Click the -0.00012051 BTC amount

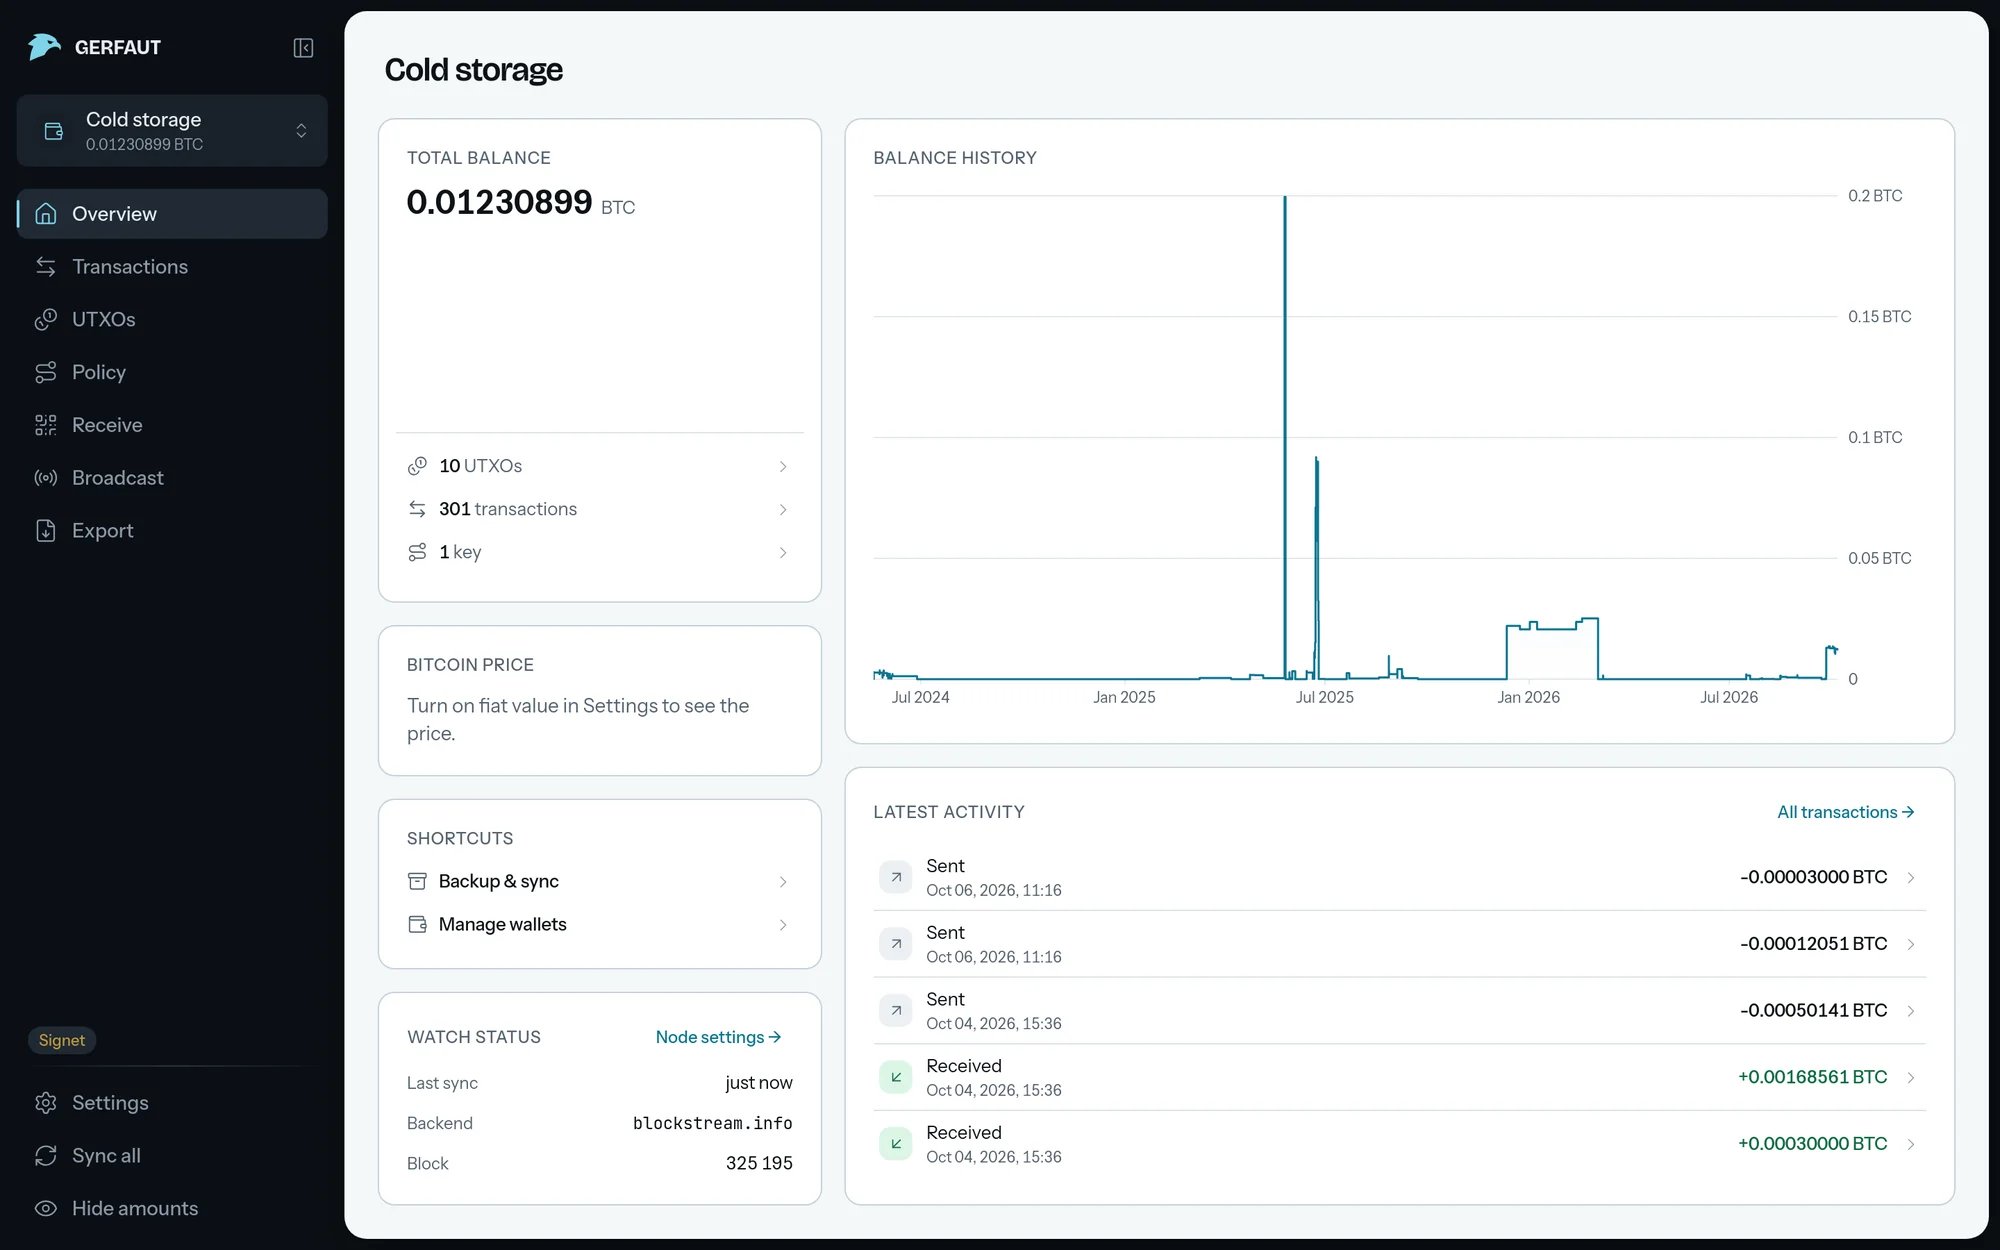click(x=1813, y=944)
